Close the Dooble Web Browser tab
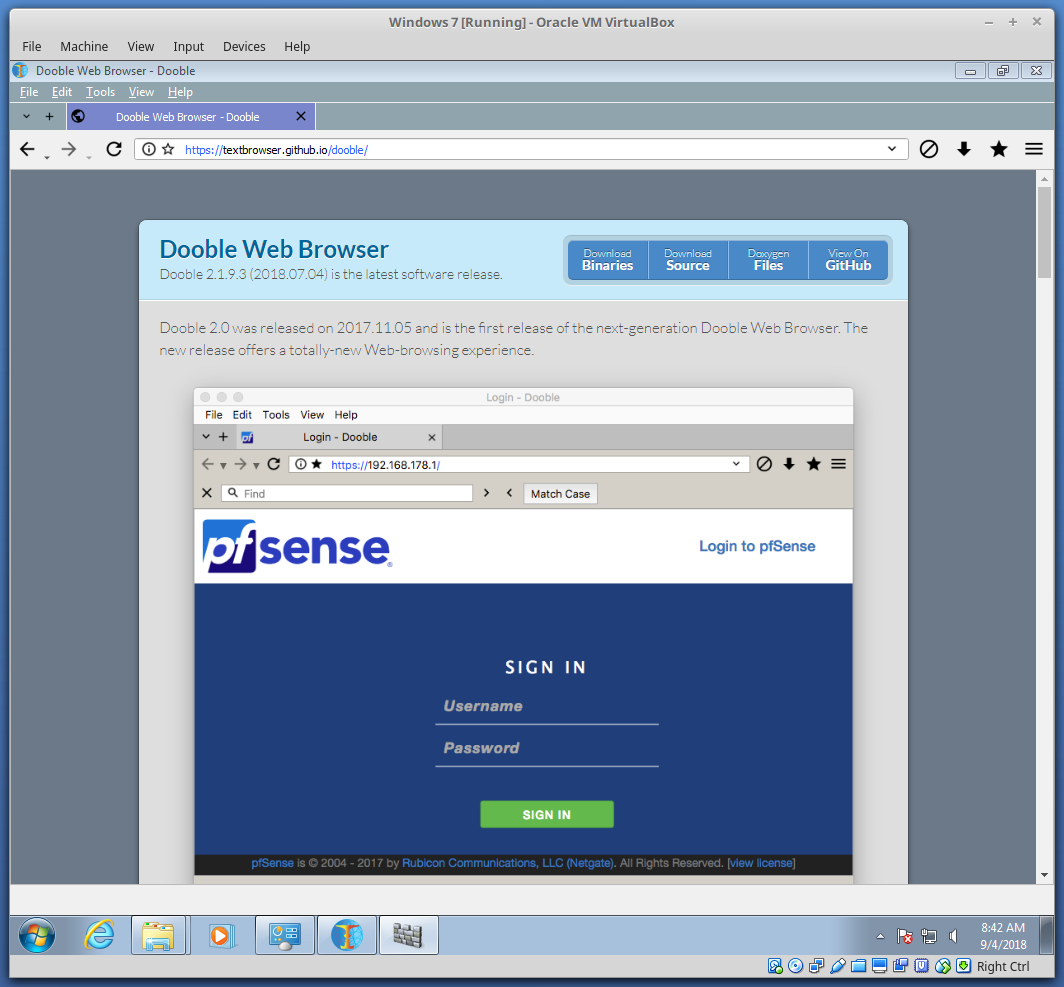 point(301,117)
